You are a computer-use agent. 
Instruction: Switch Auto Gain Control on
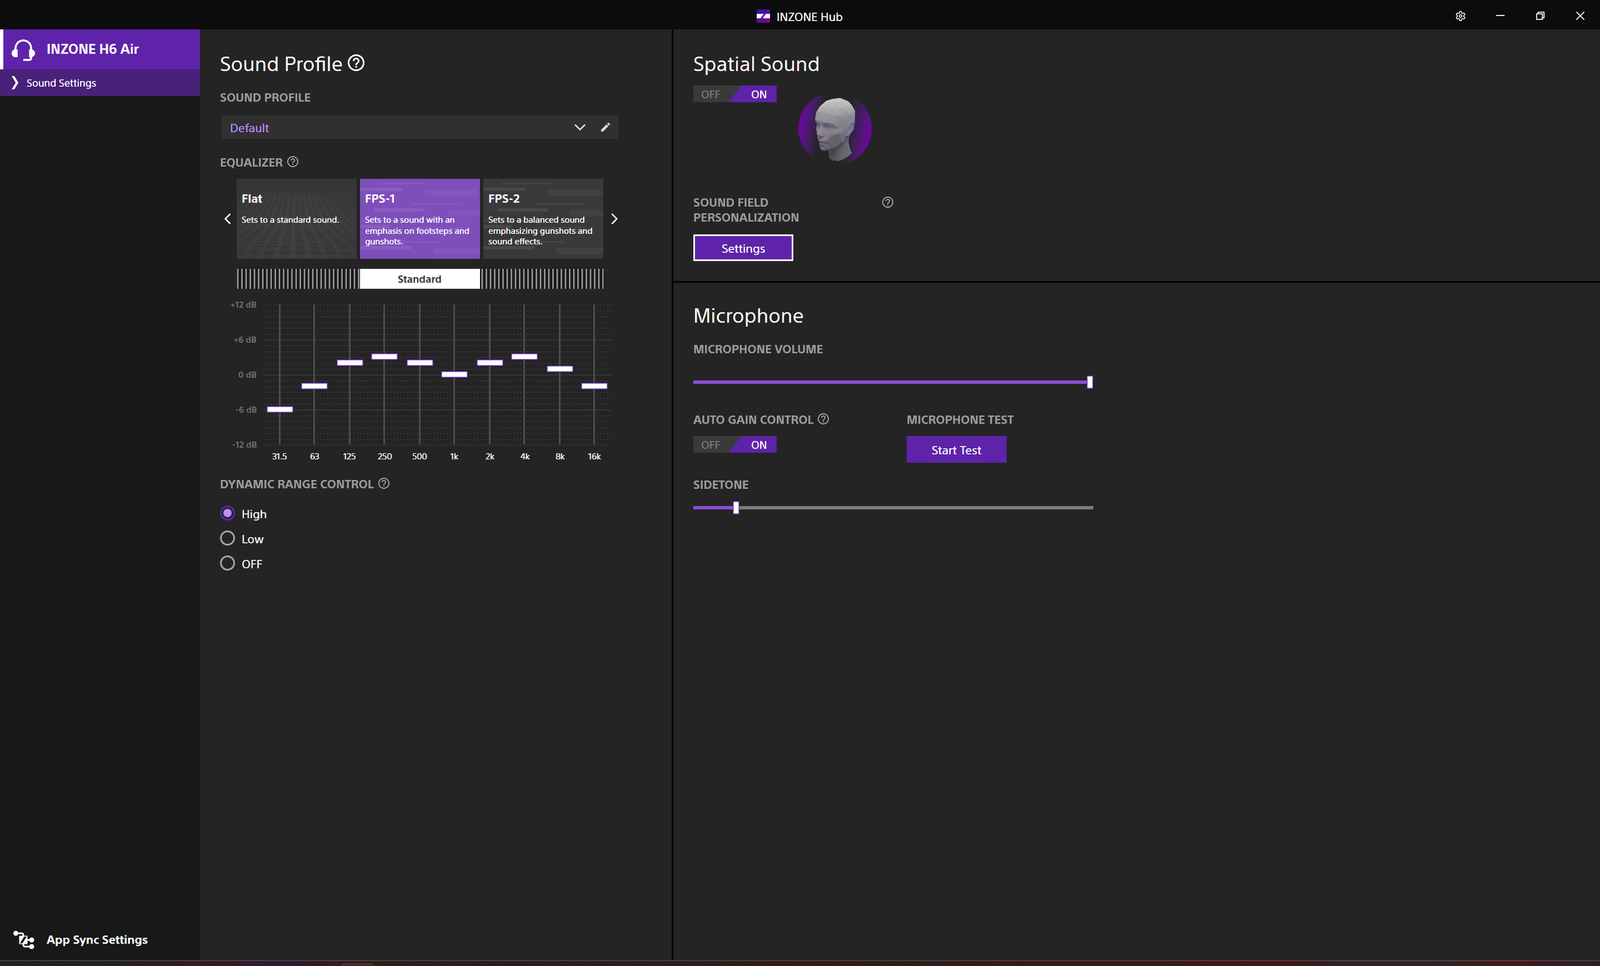[757, 445]
